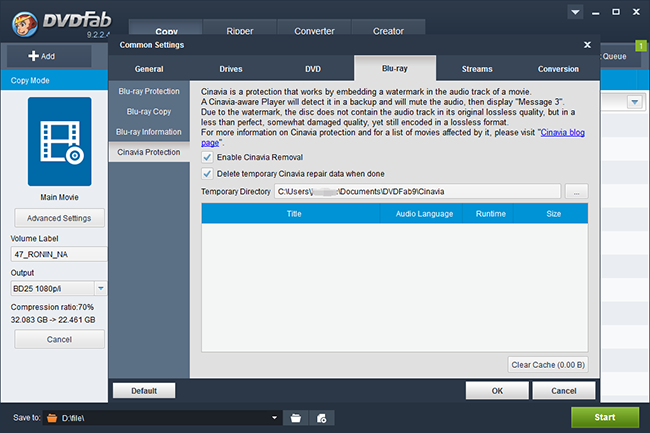Click the Main Movie film disc thumbnail

59,142
